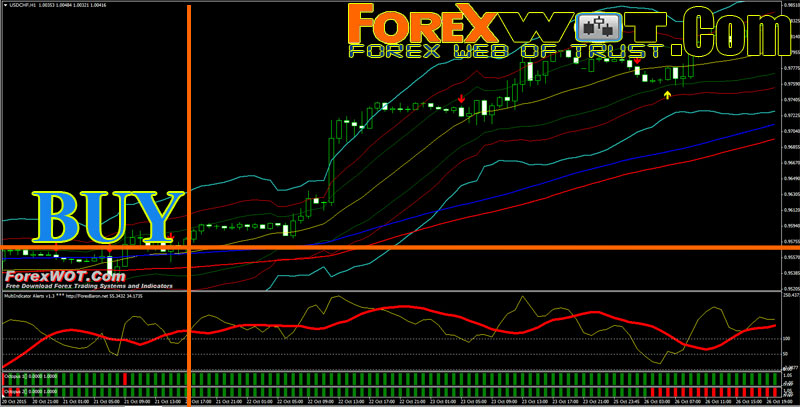Click the red down arrow near the chart's upper right
Image resolution: width=800 pixels, height=407 pixels.
click(x=637, y=62)
